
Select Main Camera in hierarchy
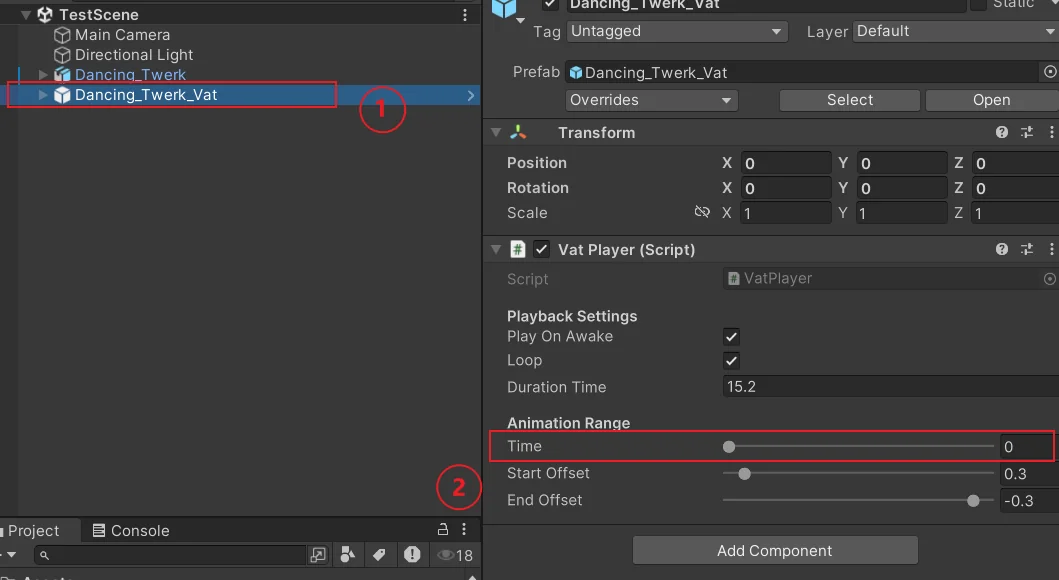[x=122, y=35]
